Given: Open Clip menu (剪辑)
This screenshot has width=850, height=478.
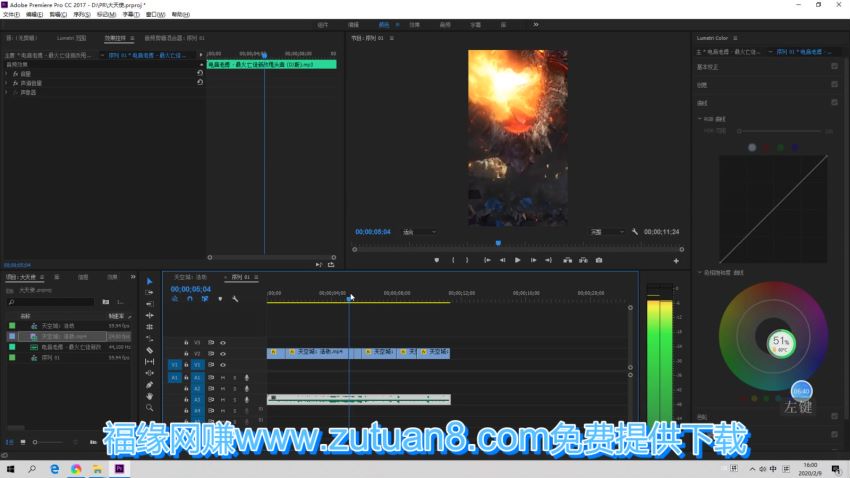Looking at the screenshot, I should coord(57,15).
